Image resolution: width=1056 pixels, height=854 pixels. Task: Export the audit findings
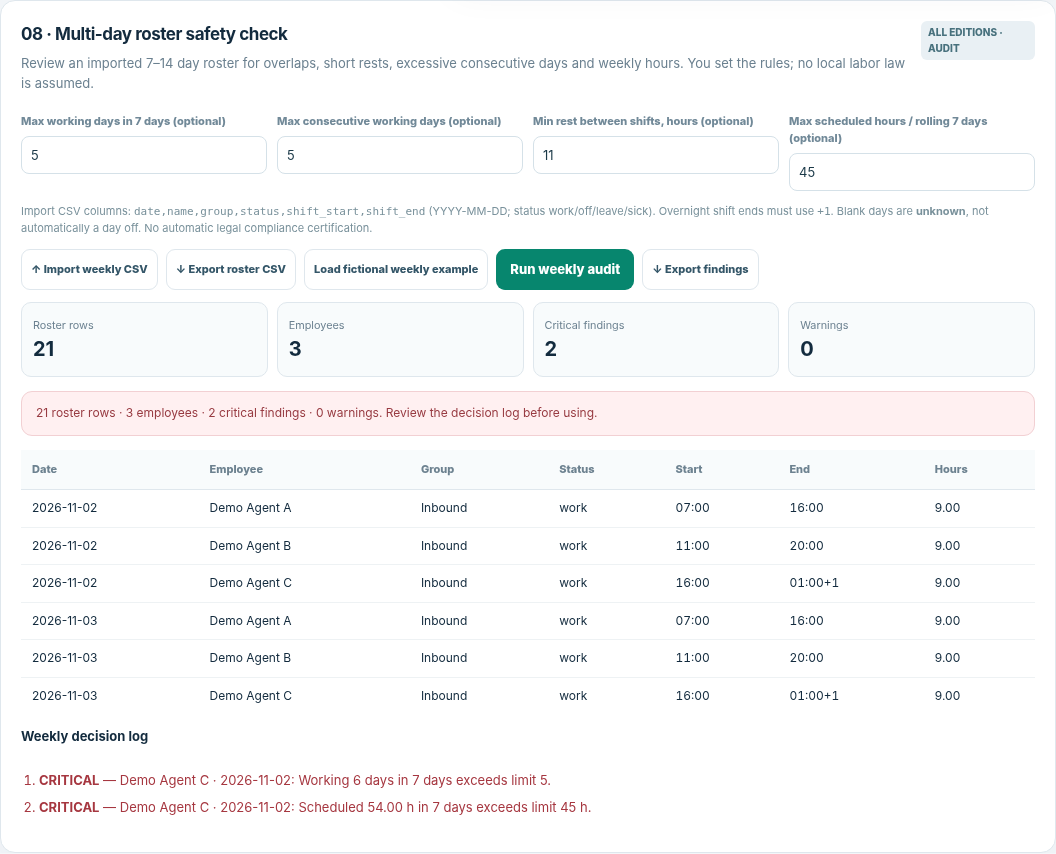pos(700,269)
